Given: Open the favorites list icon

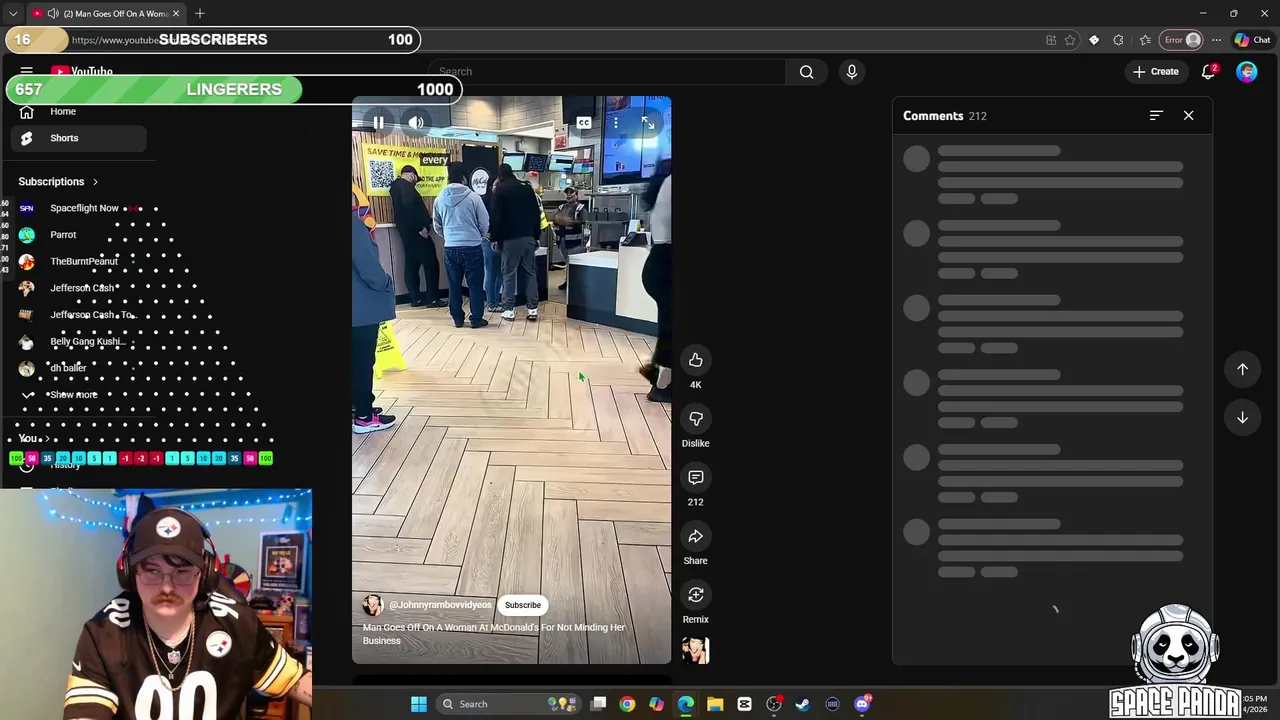Looking at the screenshot, I should click(x=1145, y=40).
